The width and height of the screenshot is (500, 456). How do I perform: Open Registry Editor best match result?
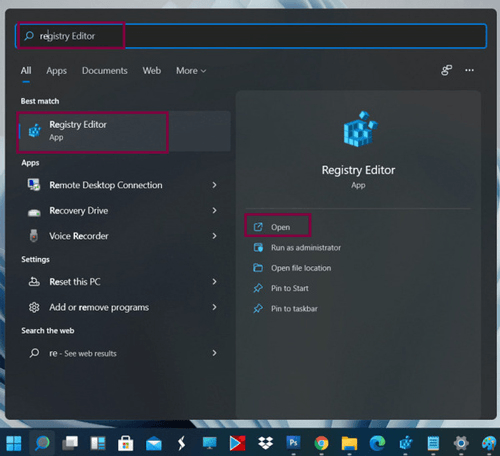click(124, 131)
